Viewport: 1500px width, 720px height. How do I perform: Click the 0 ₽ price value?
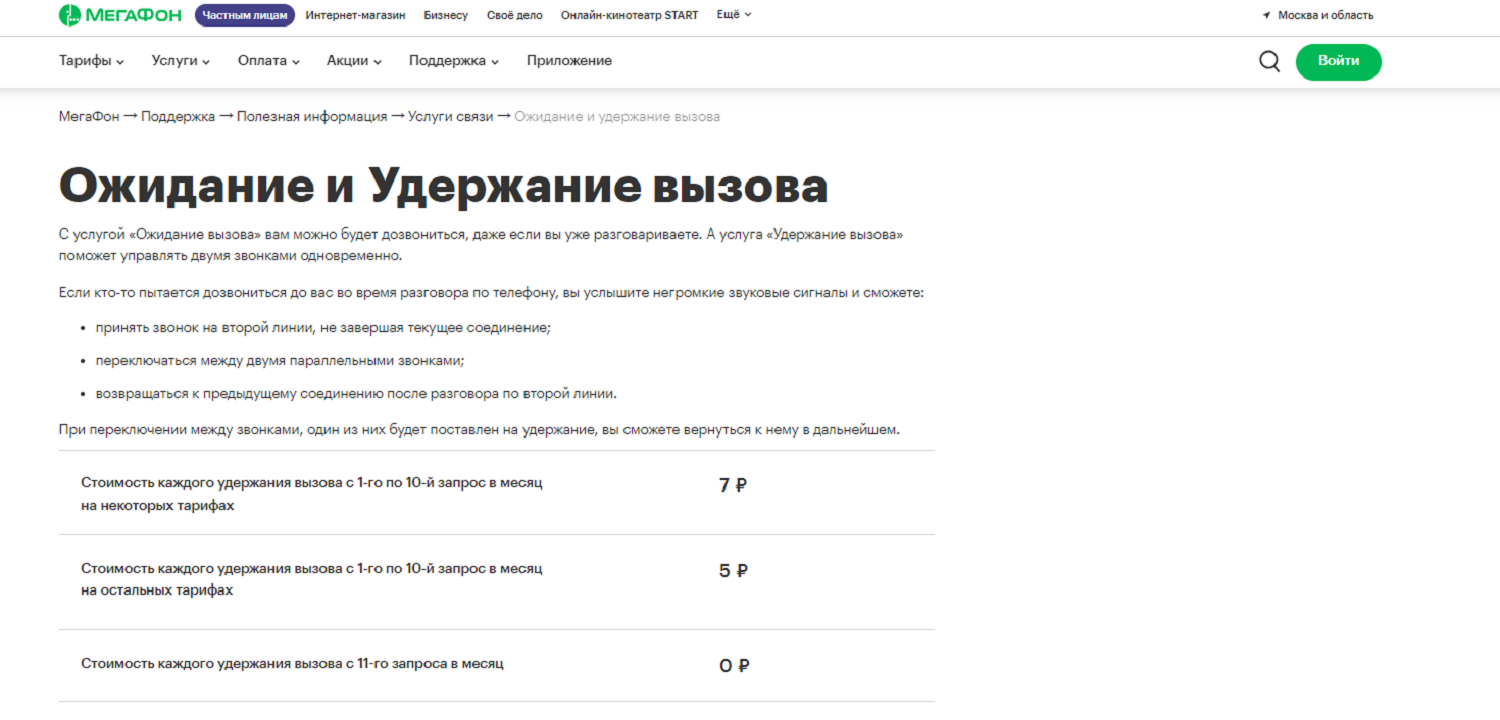pos(734,665)
